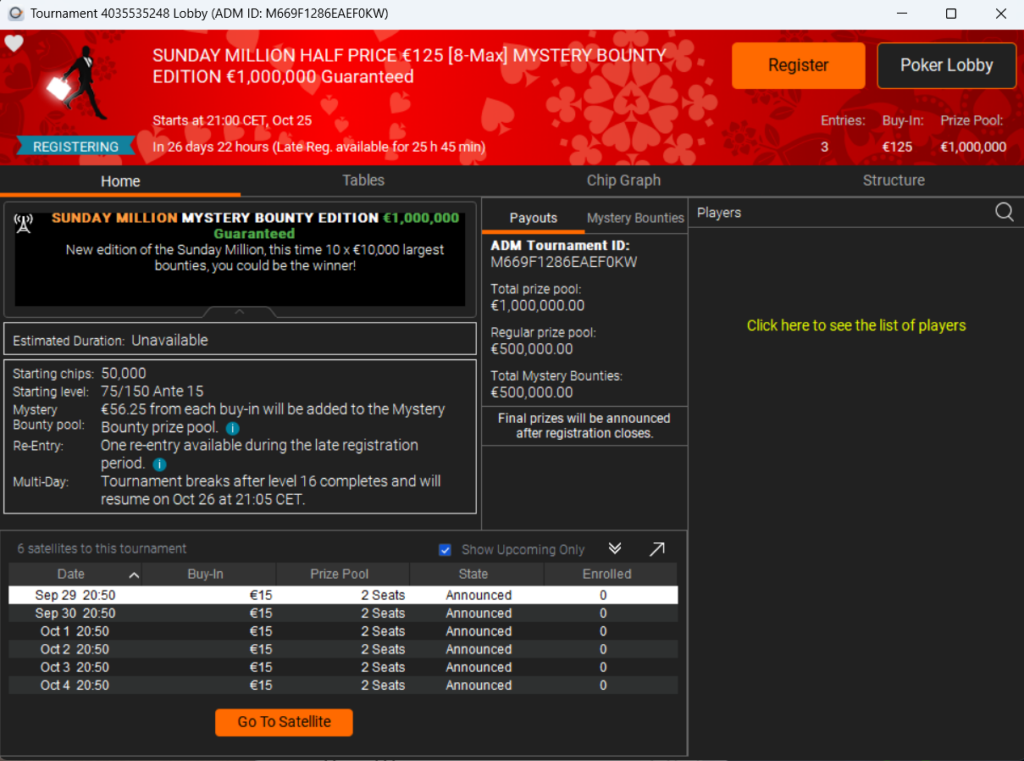Switch to the Home tab

[120, 181]
